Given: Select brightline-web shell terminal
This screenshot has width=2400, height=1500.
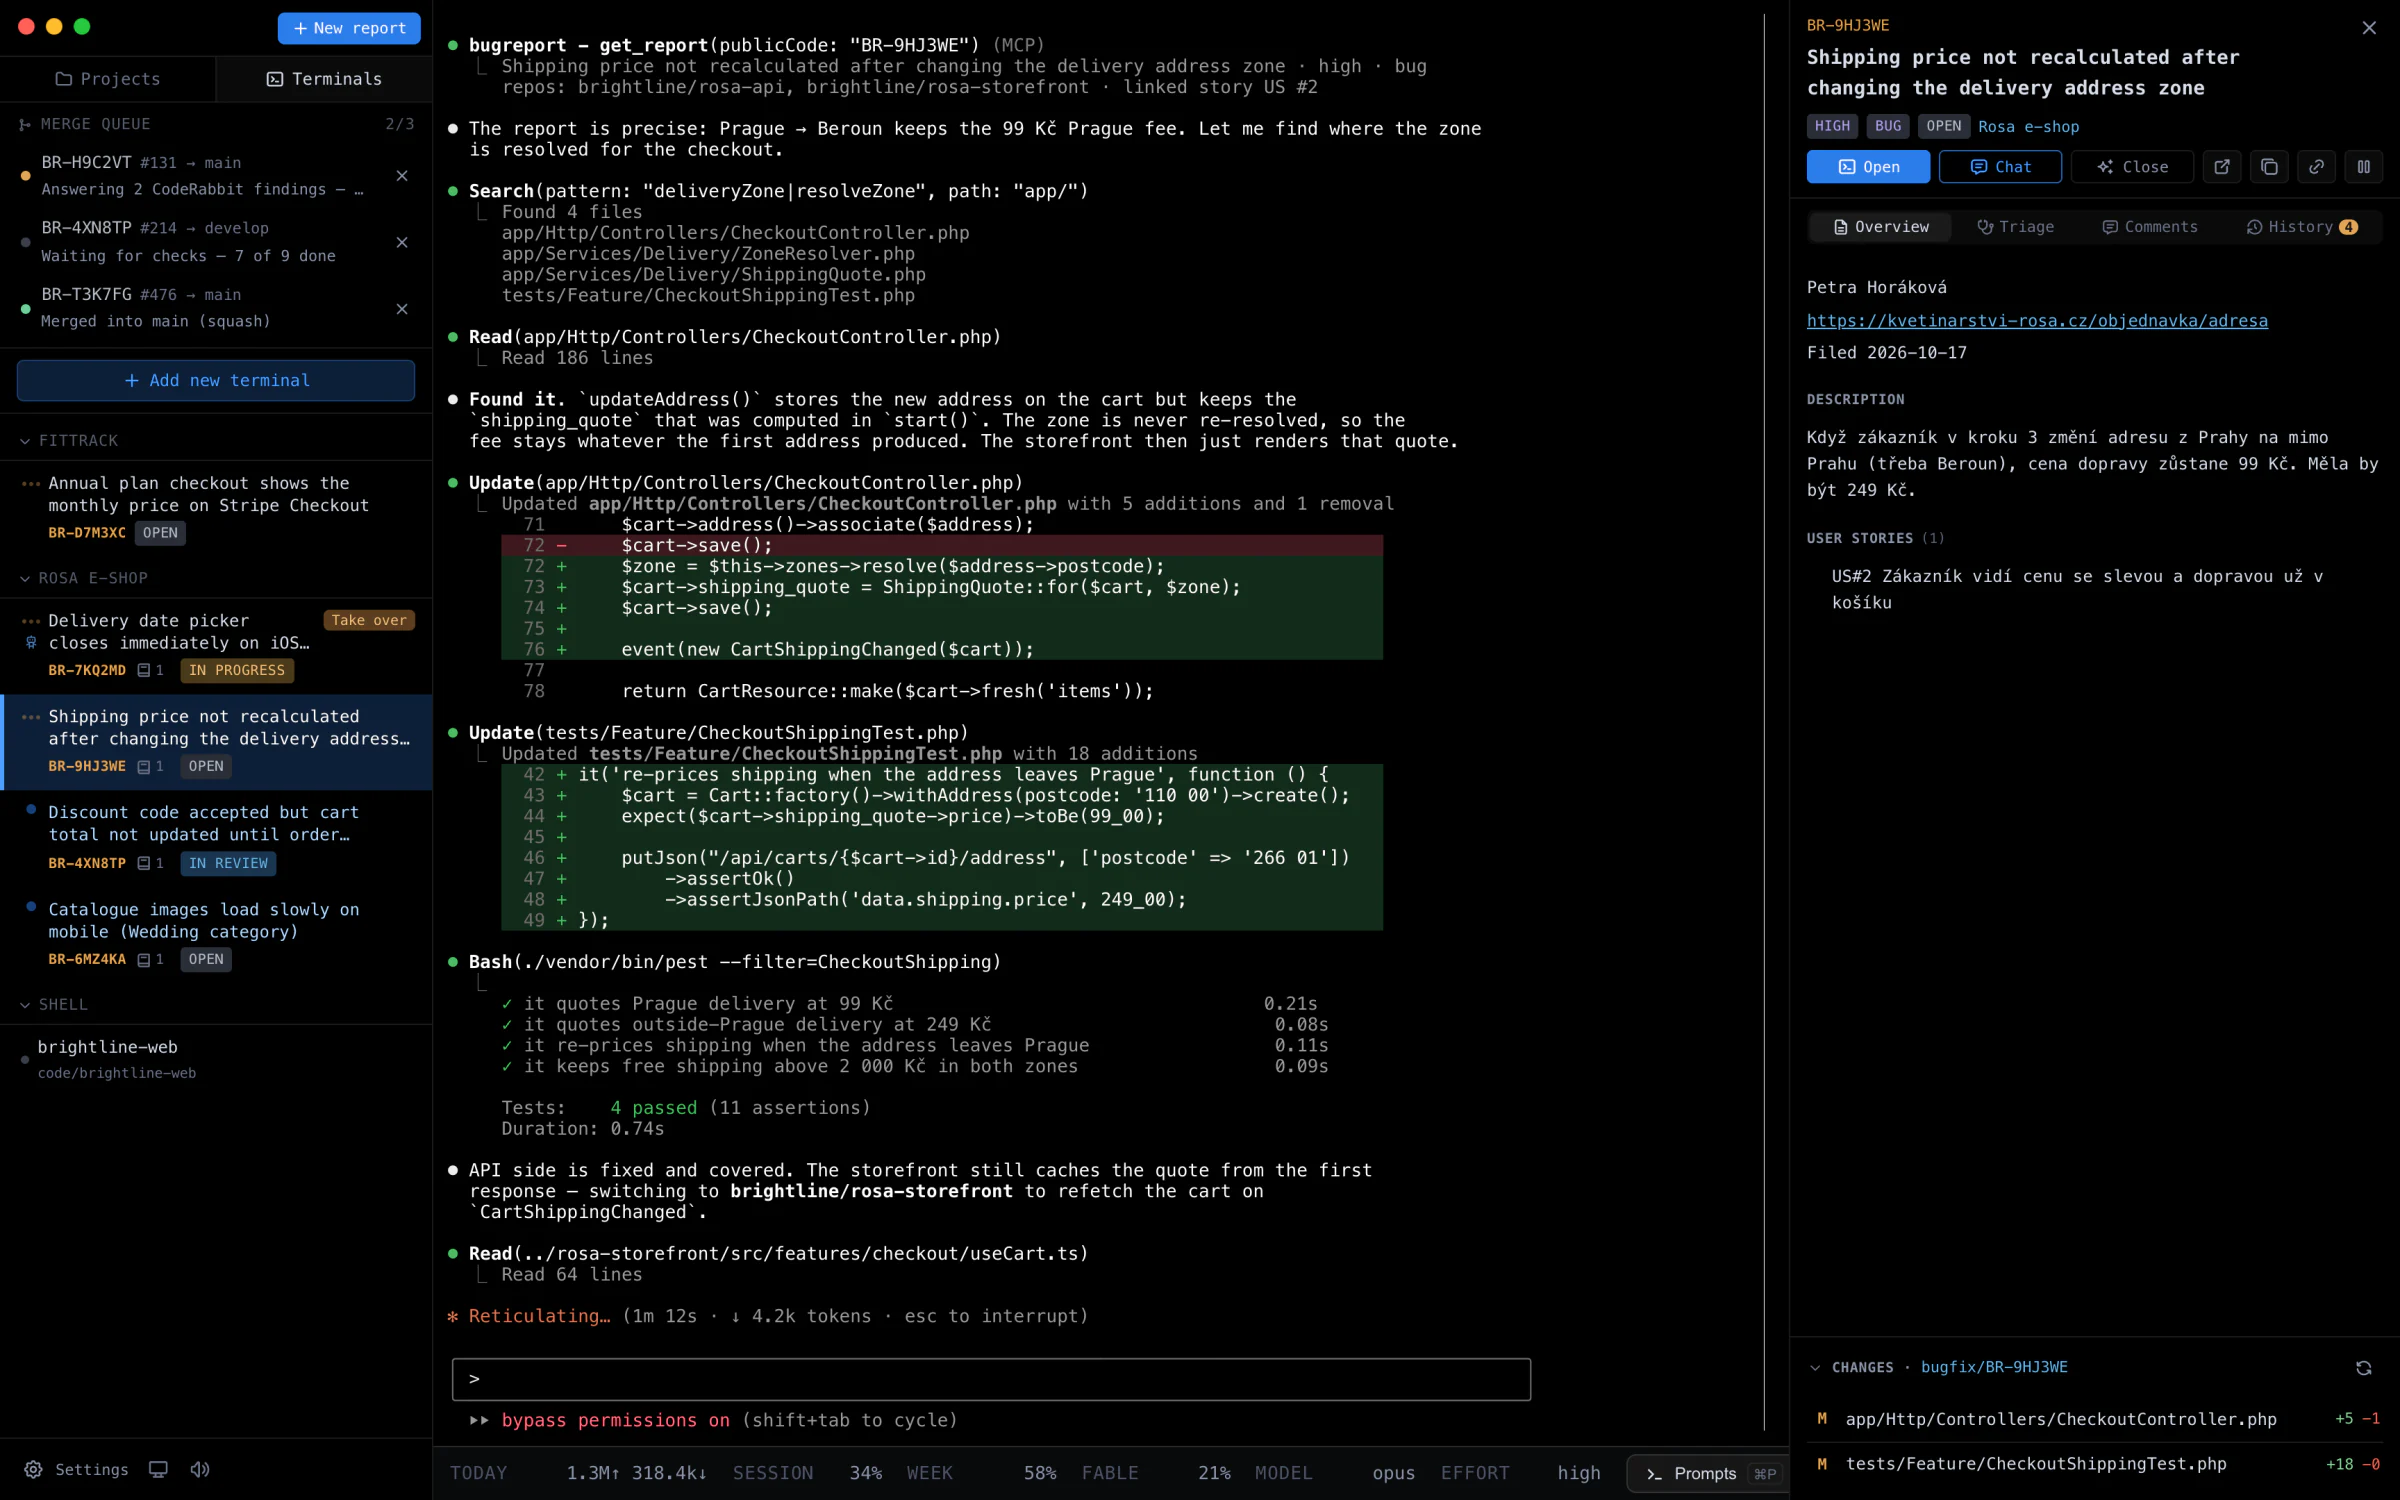Looking at the screenshot, I should point(216,1059).
